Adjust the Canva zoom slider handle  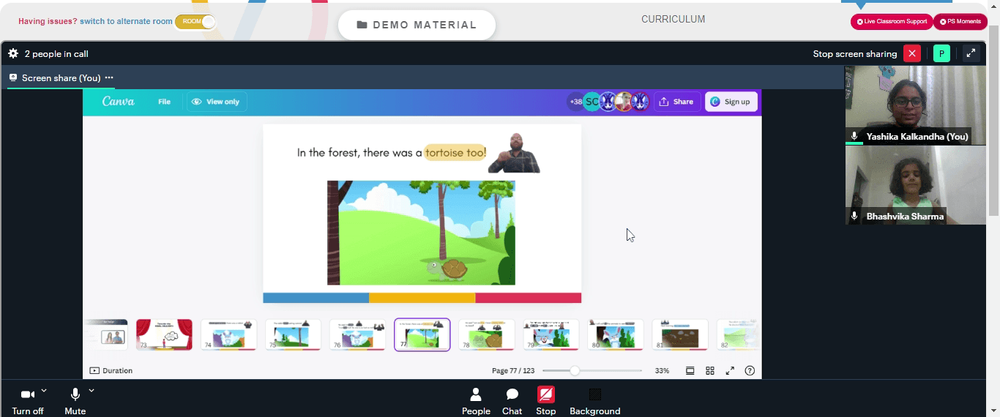[x=575, y=370]
